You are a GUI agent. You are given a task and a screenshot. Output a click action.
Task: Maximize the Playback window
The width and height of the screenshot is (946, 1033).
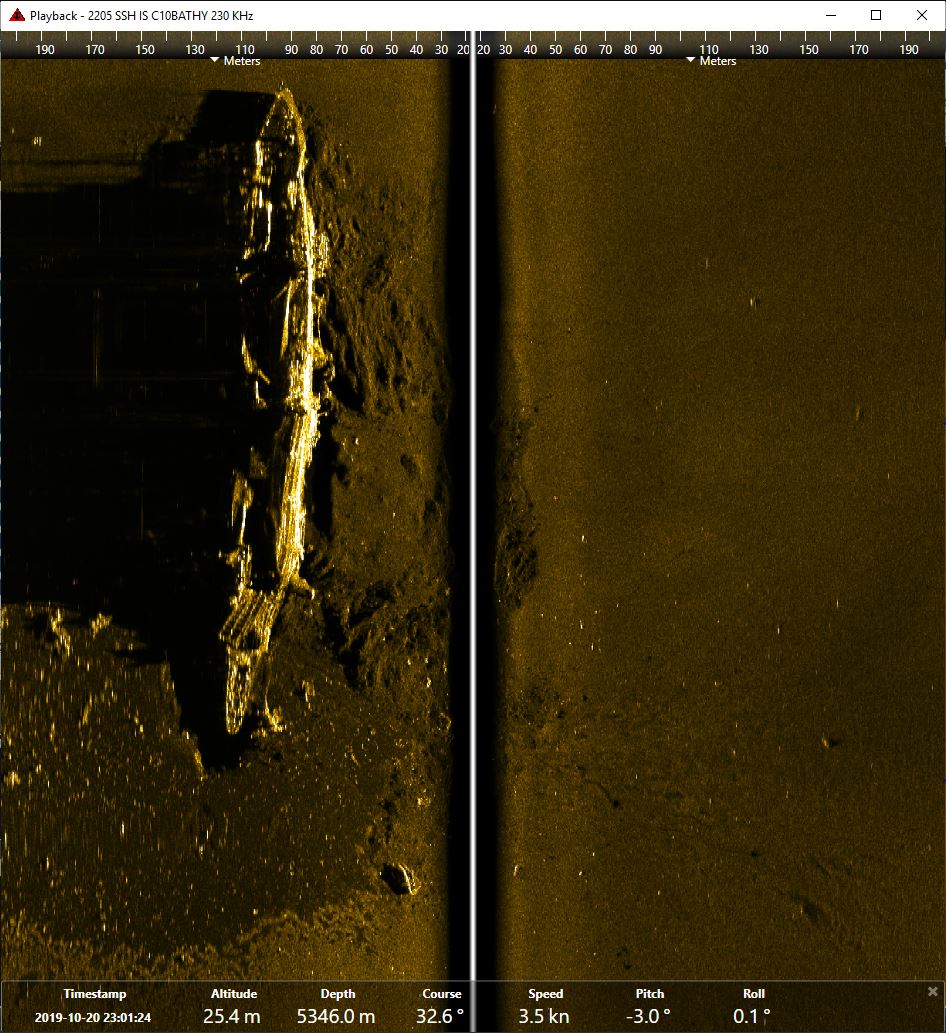point(876,15)
